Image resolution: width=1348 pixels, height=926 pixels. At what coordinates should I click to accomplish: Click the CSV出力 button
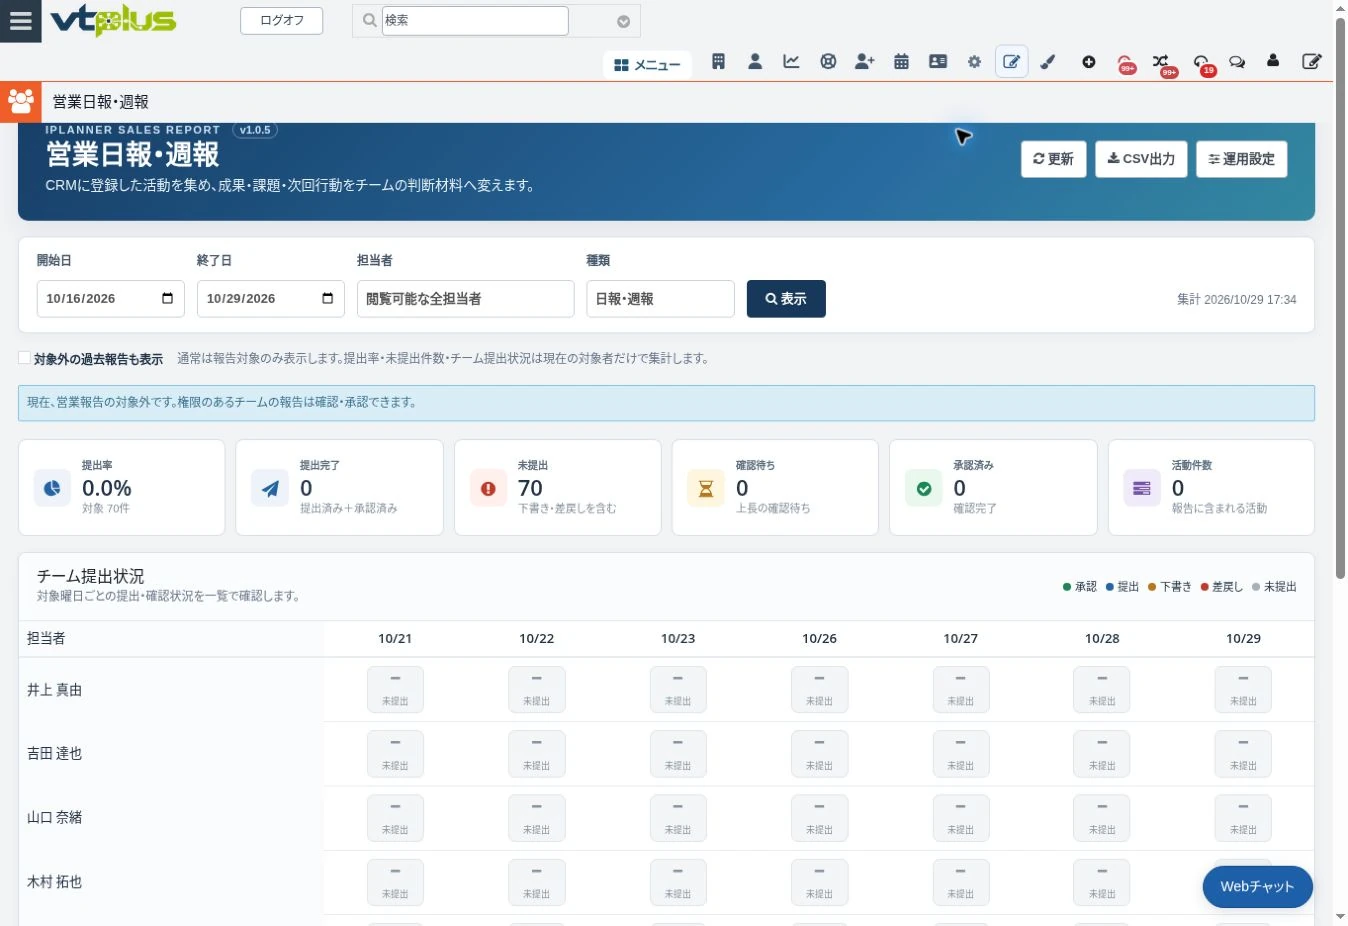(1141, 159)
